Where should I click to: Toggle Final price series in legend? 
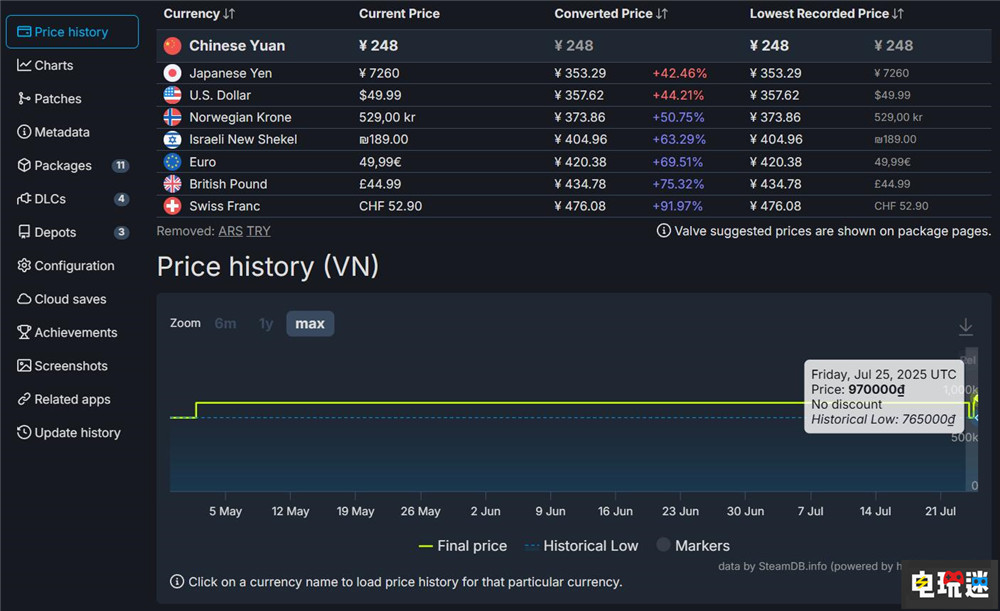pos(462,546)
